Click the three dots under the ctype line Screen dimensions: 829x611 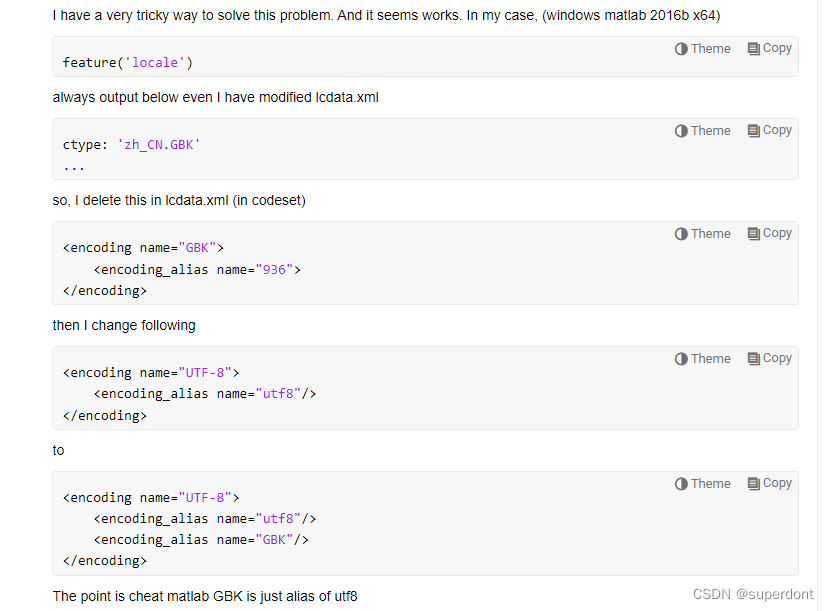click(73, 168)
